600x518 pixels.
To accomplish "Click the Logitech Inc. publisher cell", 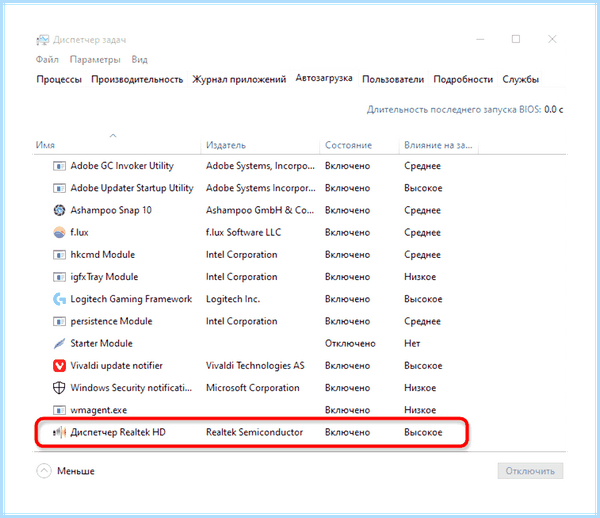I will (x=233, y=299).
